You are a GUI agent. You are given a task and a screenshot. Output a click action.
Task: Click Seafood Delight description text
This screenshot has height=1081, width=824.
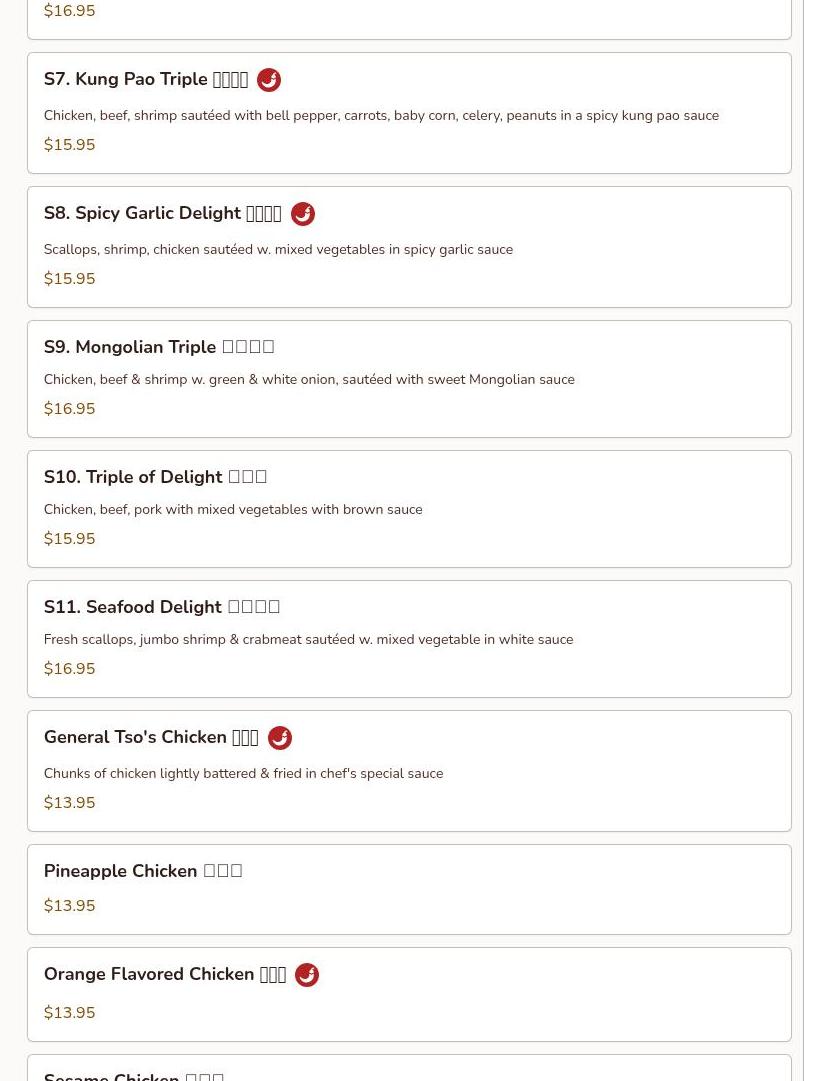tap(308, 640)
